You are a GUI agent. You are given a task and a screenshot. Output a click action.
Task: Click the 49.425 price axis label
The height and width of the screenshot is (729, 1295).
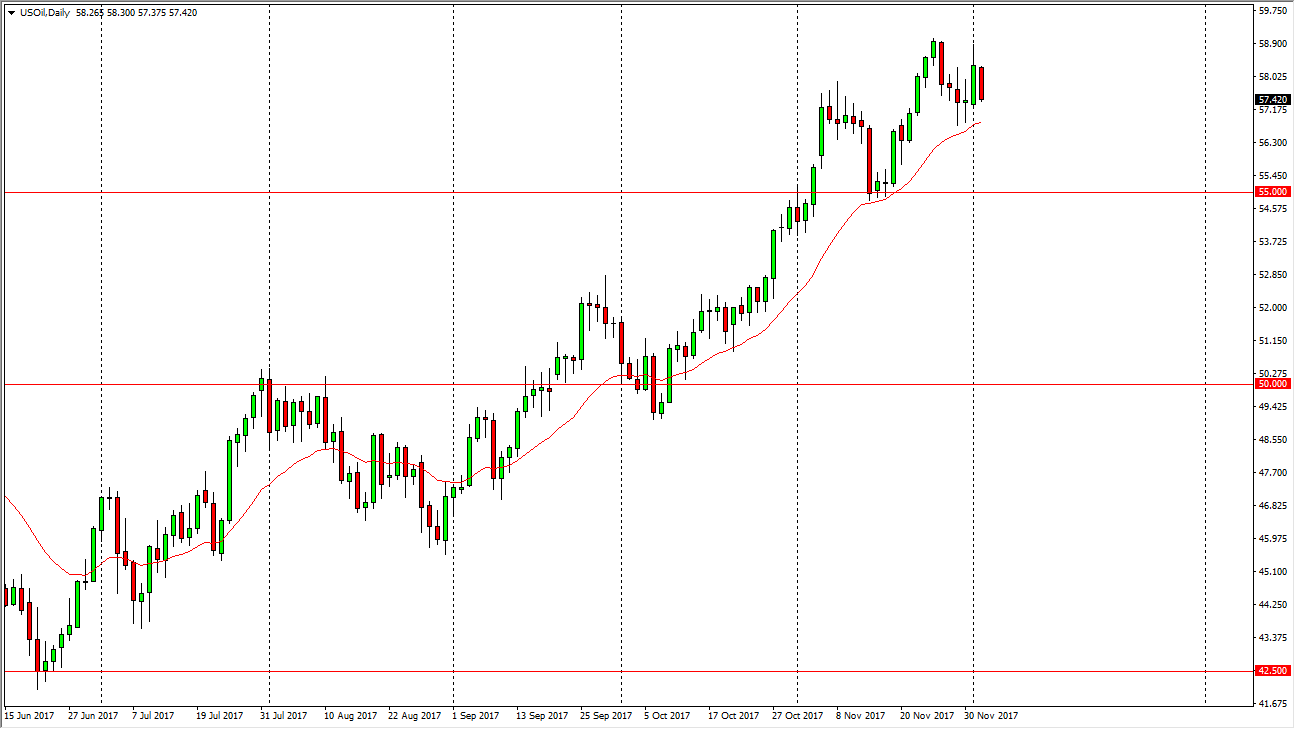(x=1272, y=407)
